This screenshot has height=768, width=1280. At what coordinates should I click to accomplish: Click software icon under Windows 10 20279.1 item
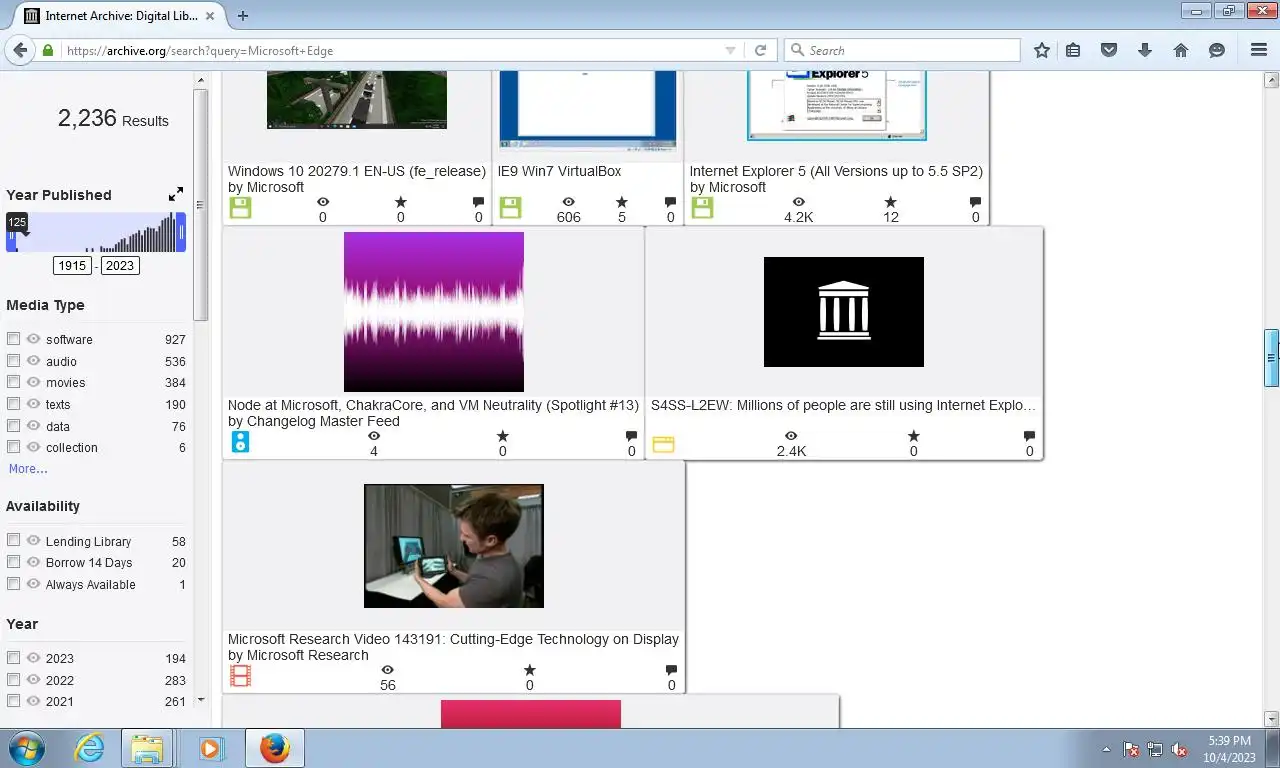click(240, 208)
